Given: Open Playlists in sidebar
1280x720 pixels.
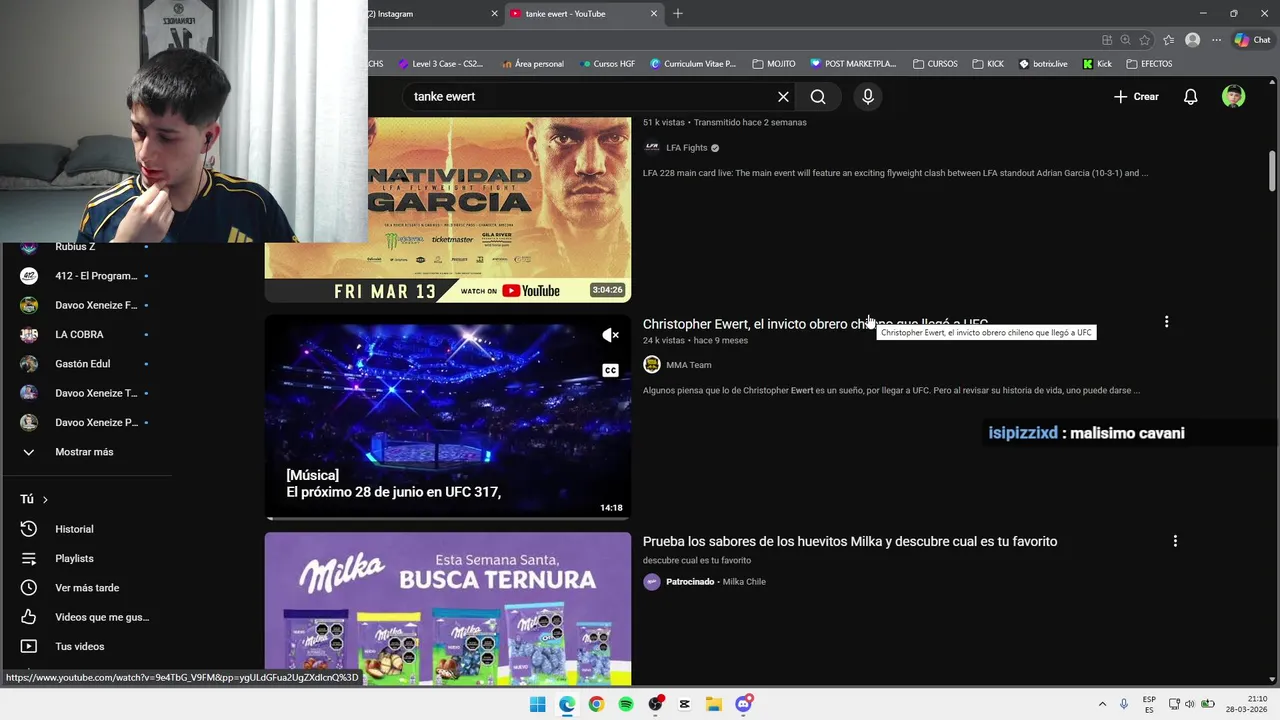Looking at the screenshot, I should click(74, 558).
